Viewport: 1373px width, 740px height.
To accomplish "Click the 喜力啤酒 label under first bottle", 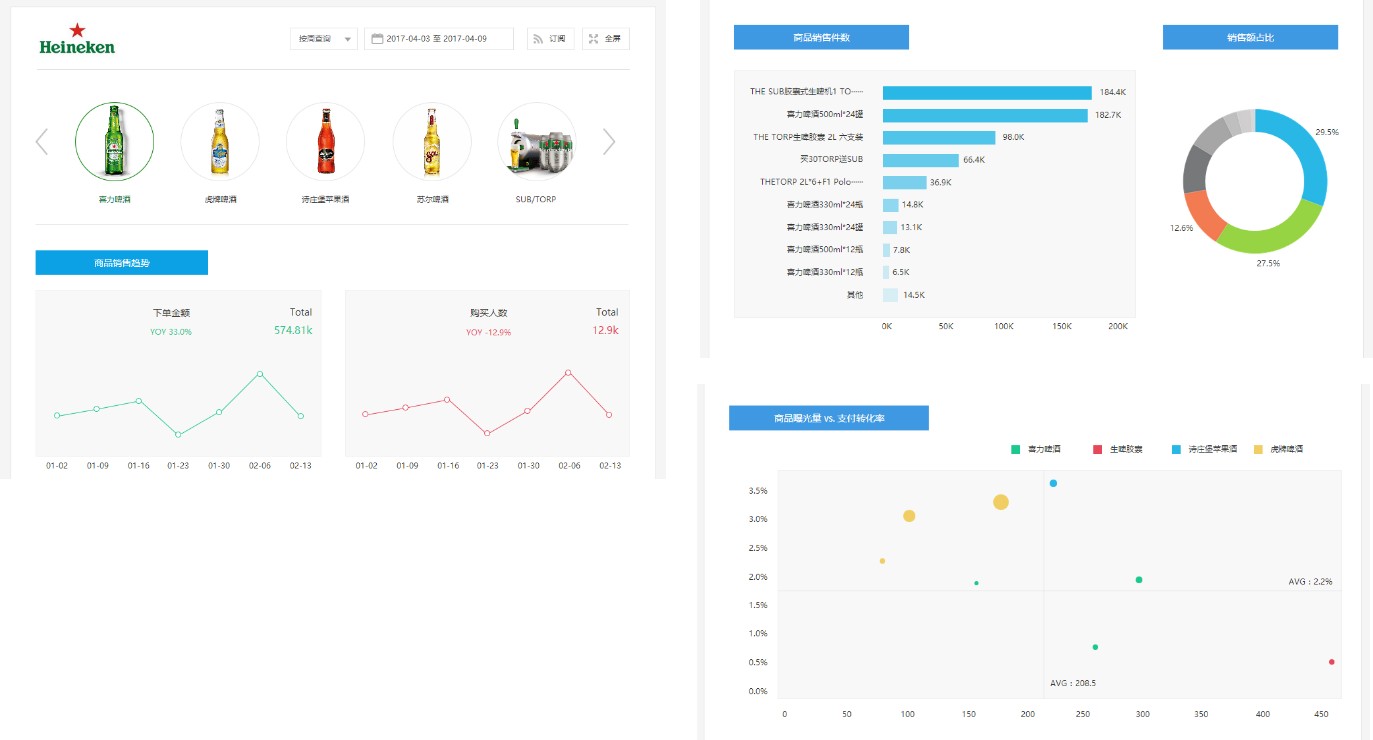I will pyautogui.click(x=115, y=199).
